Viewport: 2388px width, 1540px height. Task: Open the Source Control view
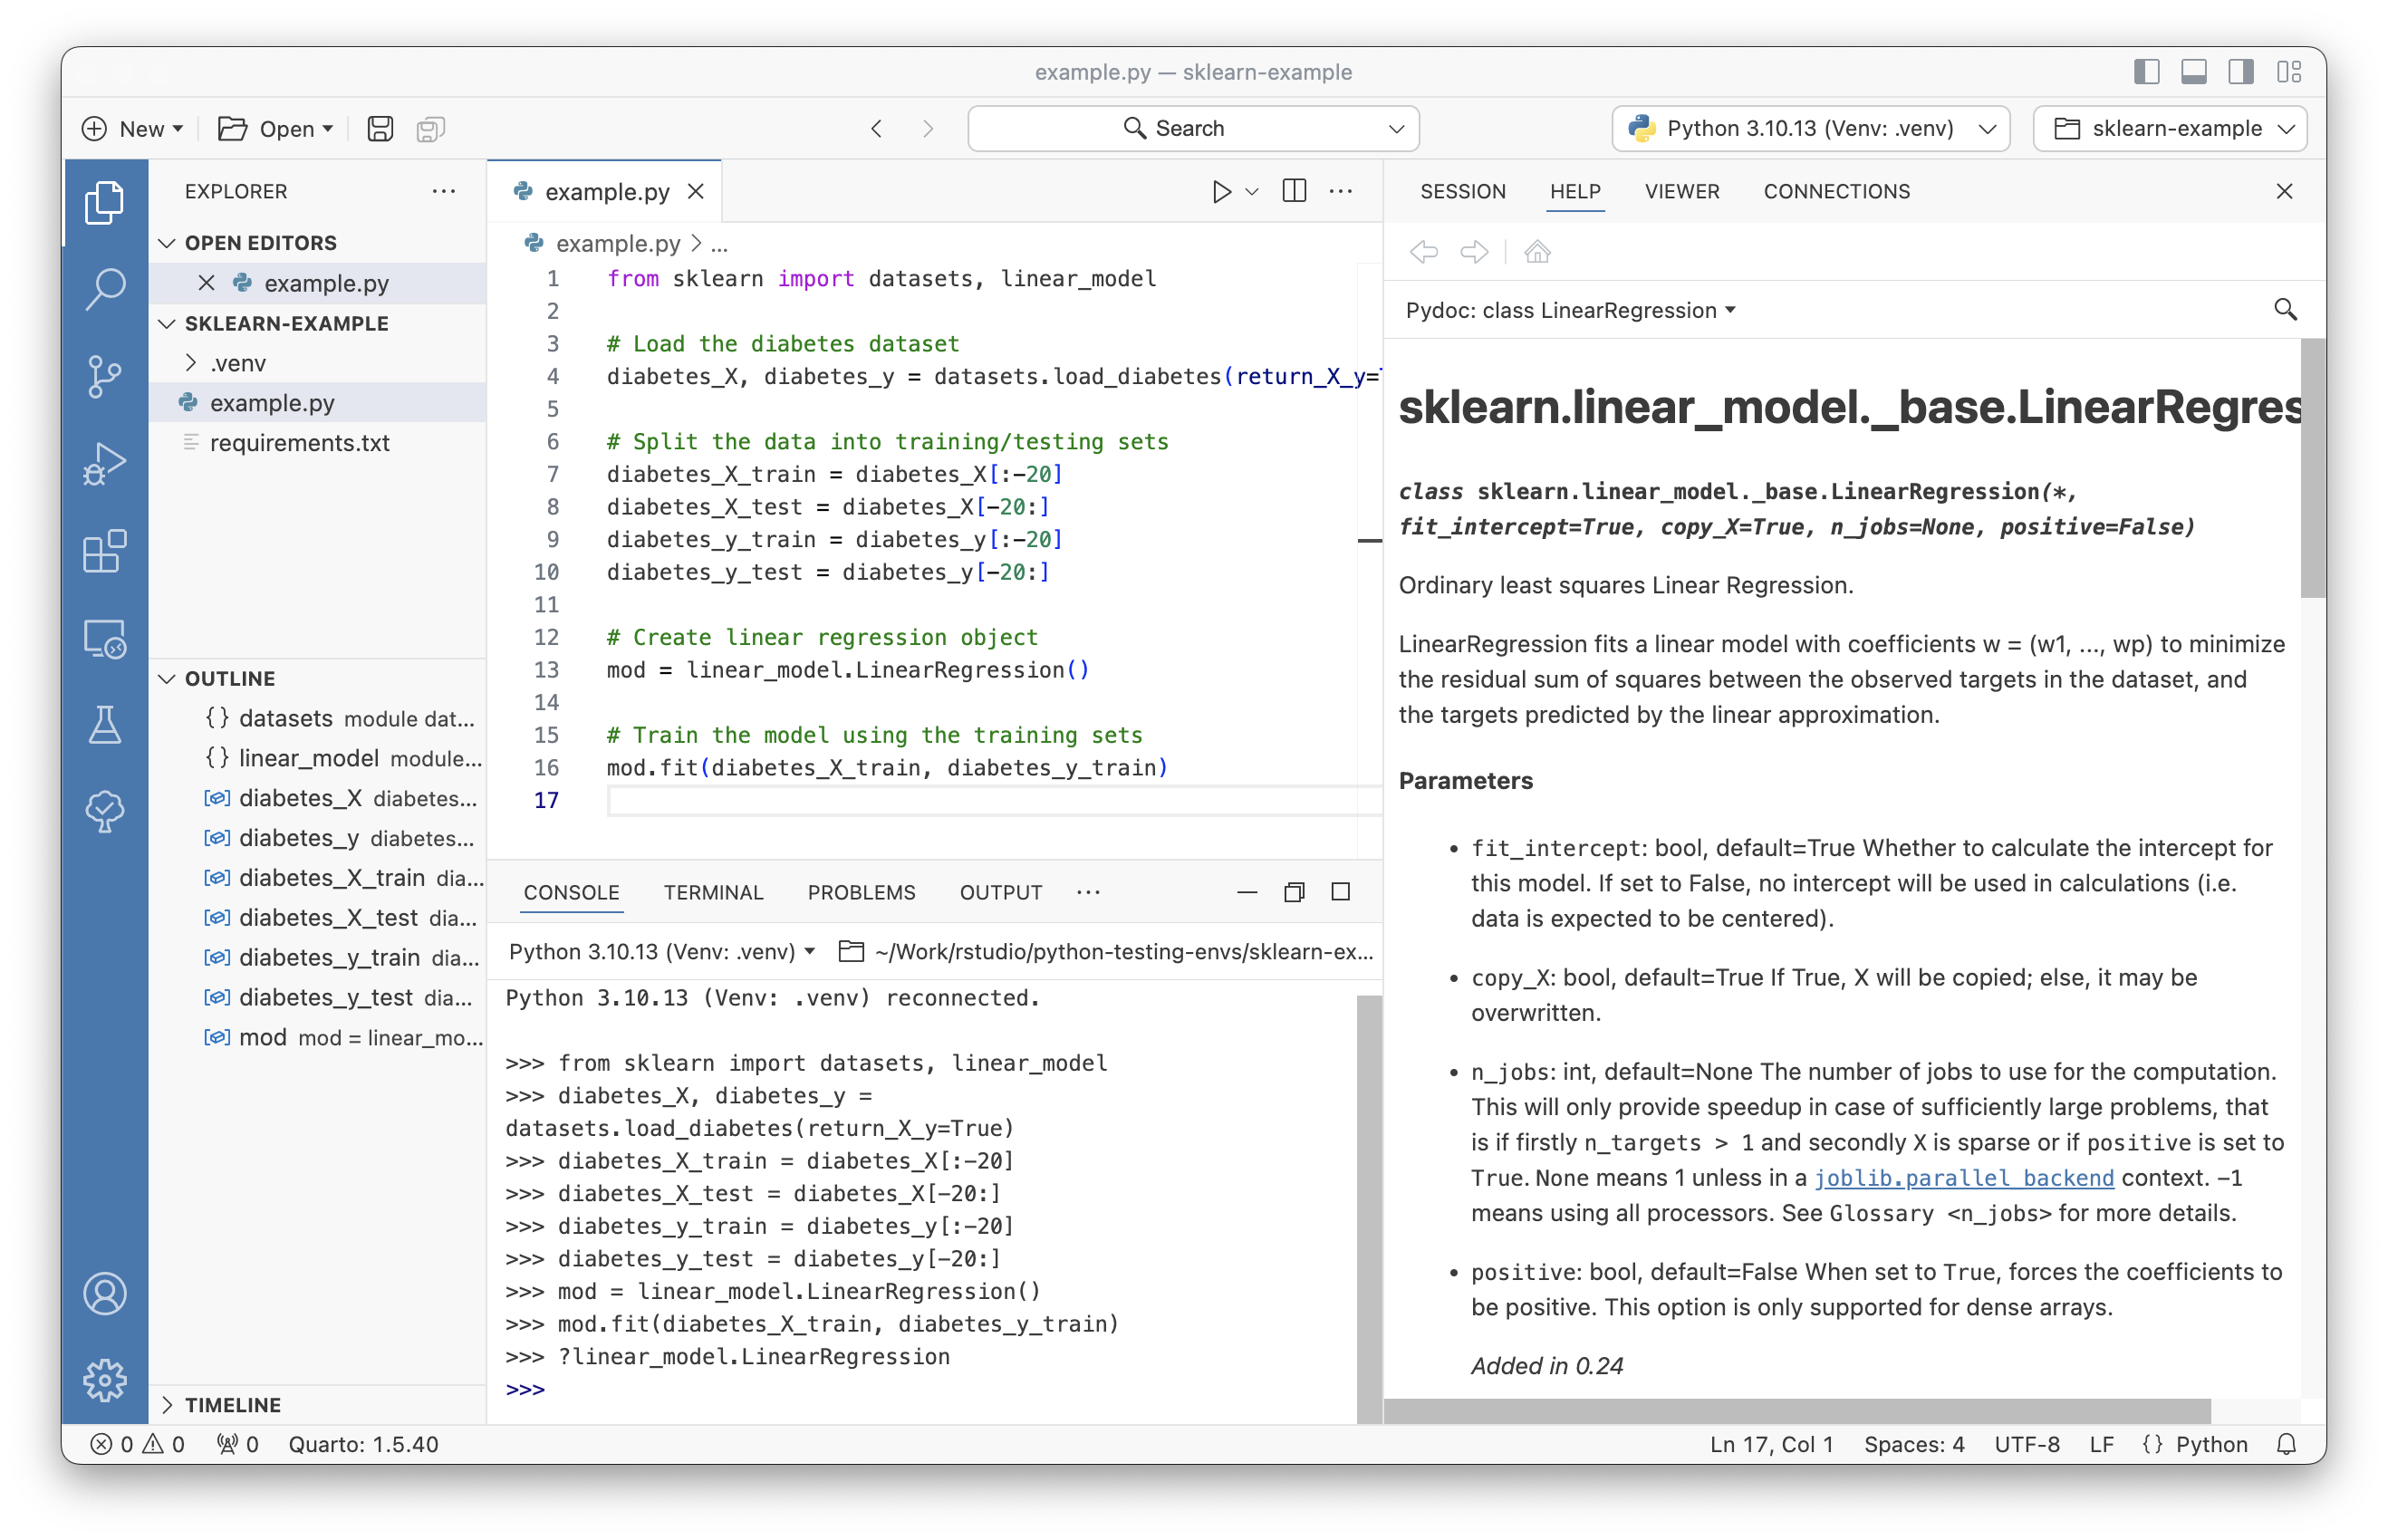click(104, 376)
